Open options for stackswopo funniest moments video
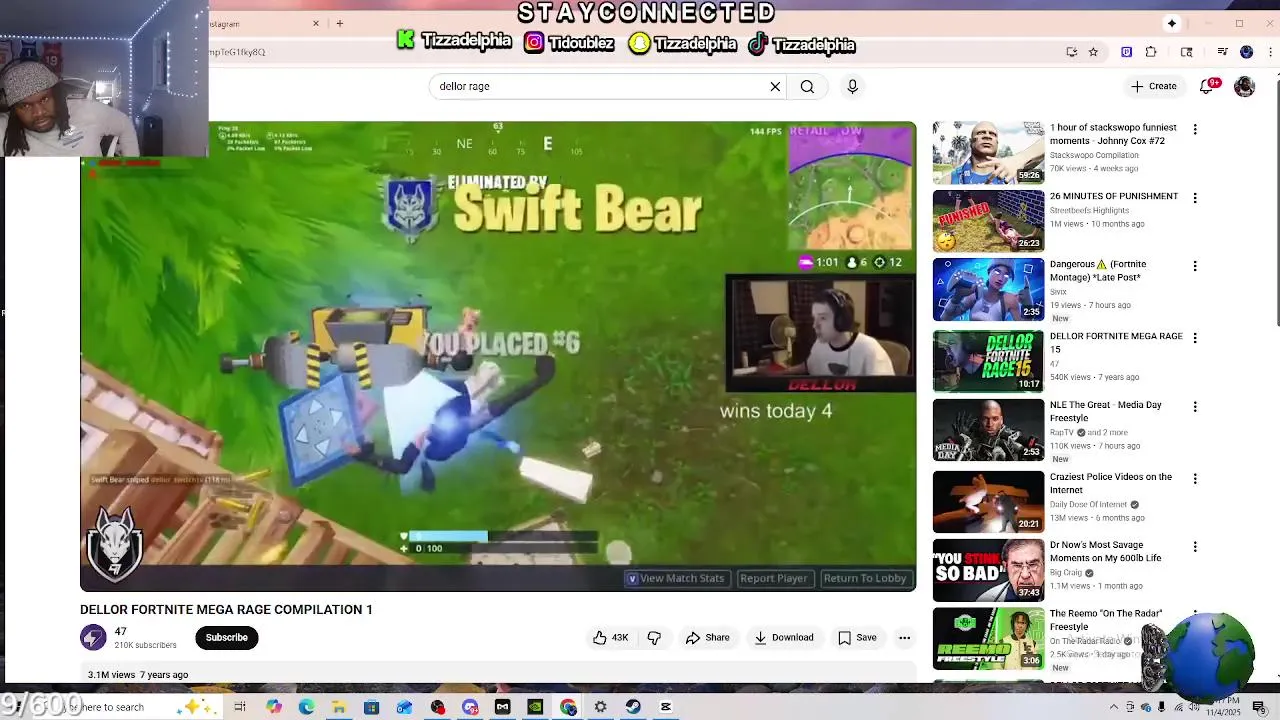This screenshot has width=1280, height=720. 1194,129
